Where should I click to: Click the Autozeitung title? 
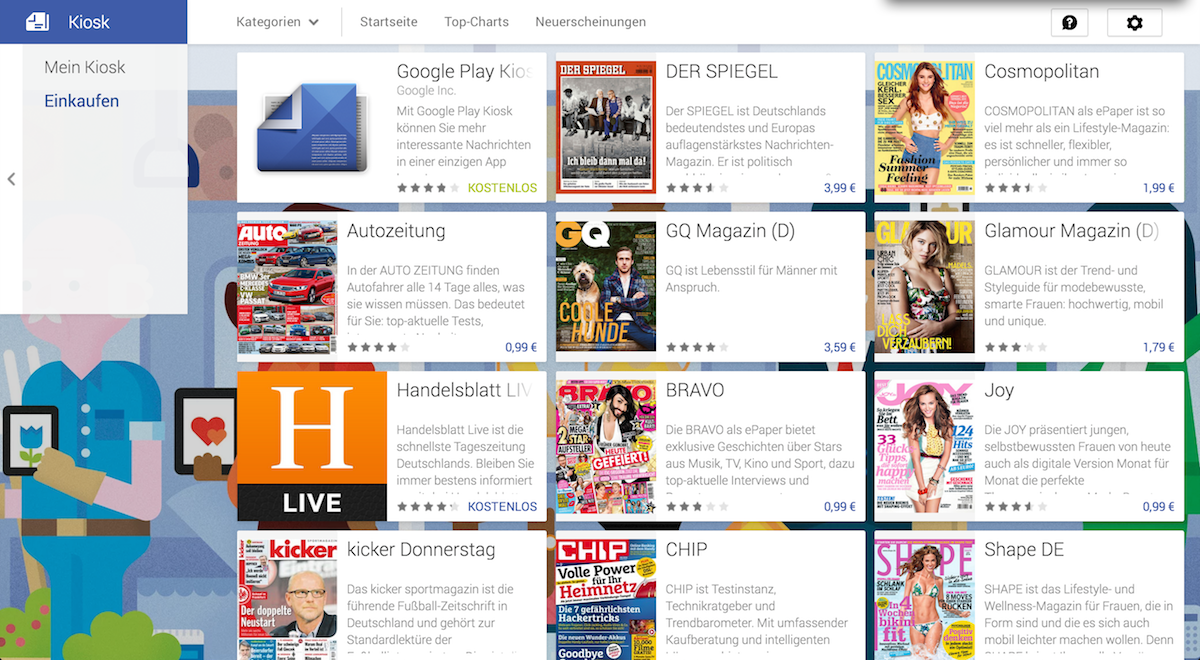pyautogui.click(x=396, y=231)
